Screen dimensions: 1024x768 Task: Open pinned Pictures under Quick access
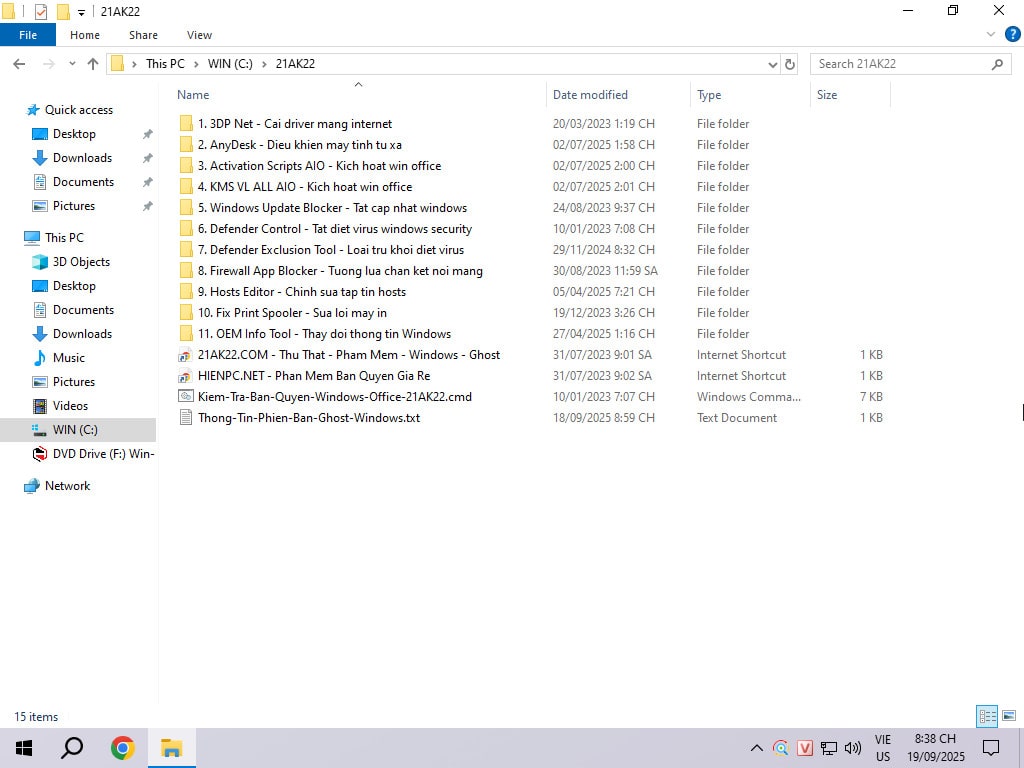74,206
